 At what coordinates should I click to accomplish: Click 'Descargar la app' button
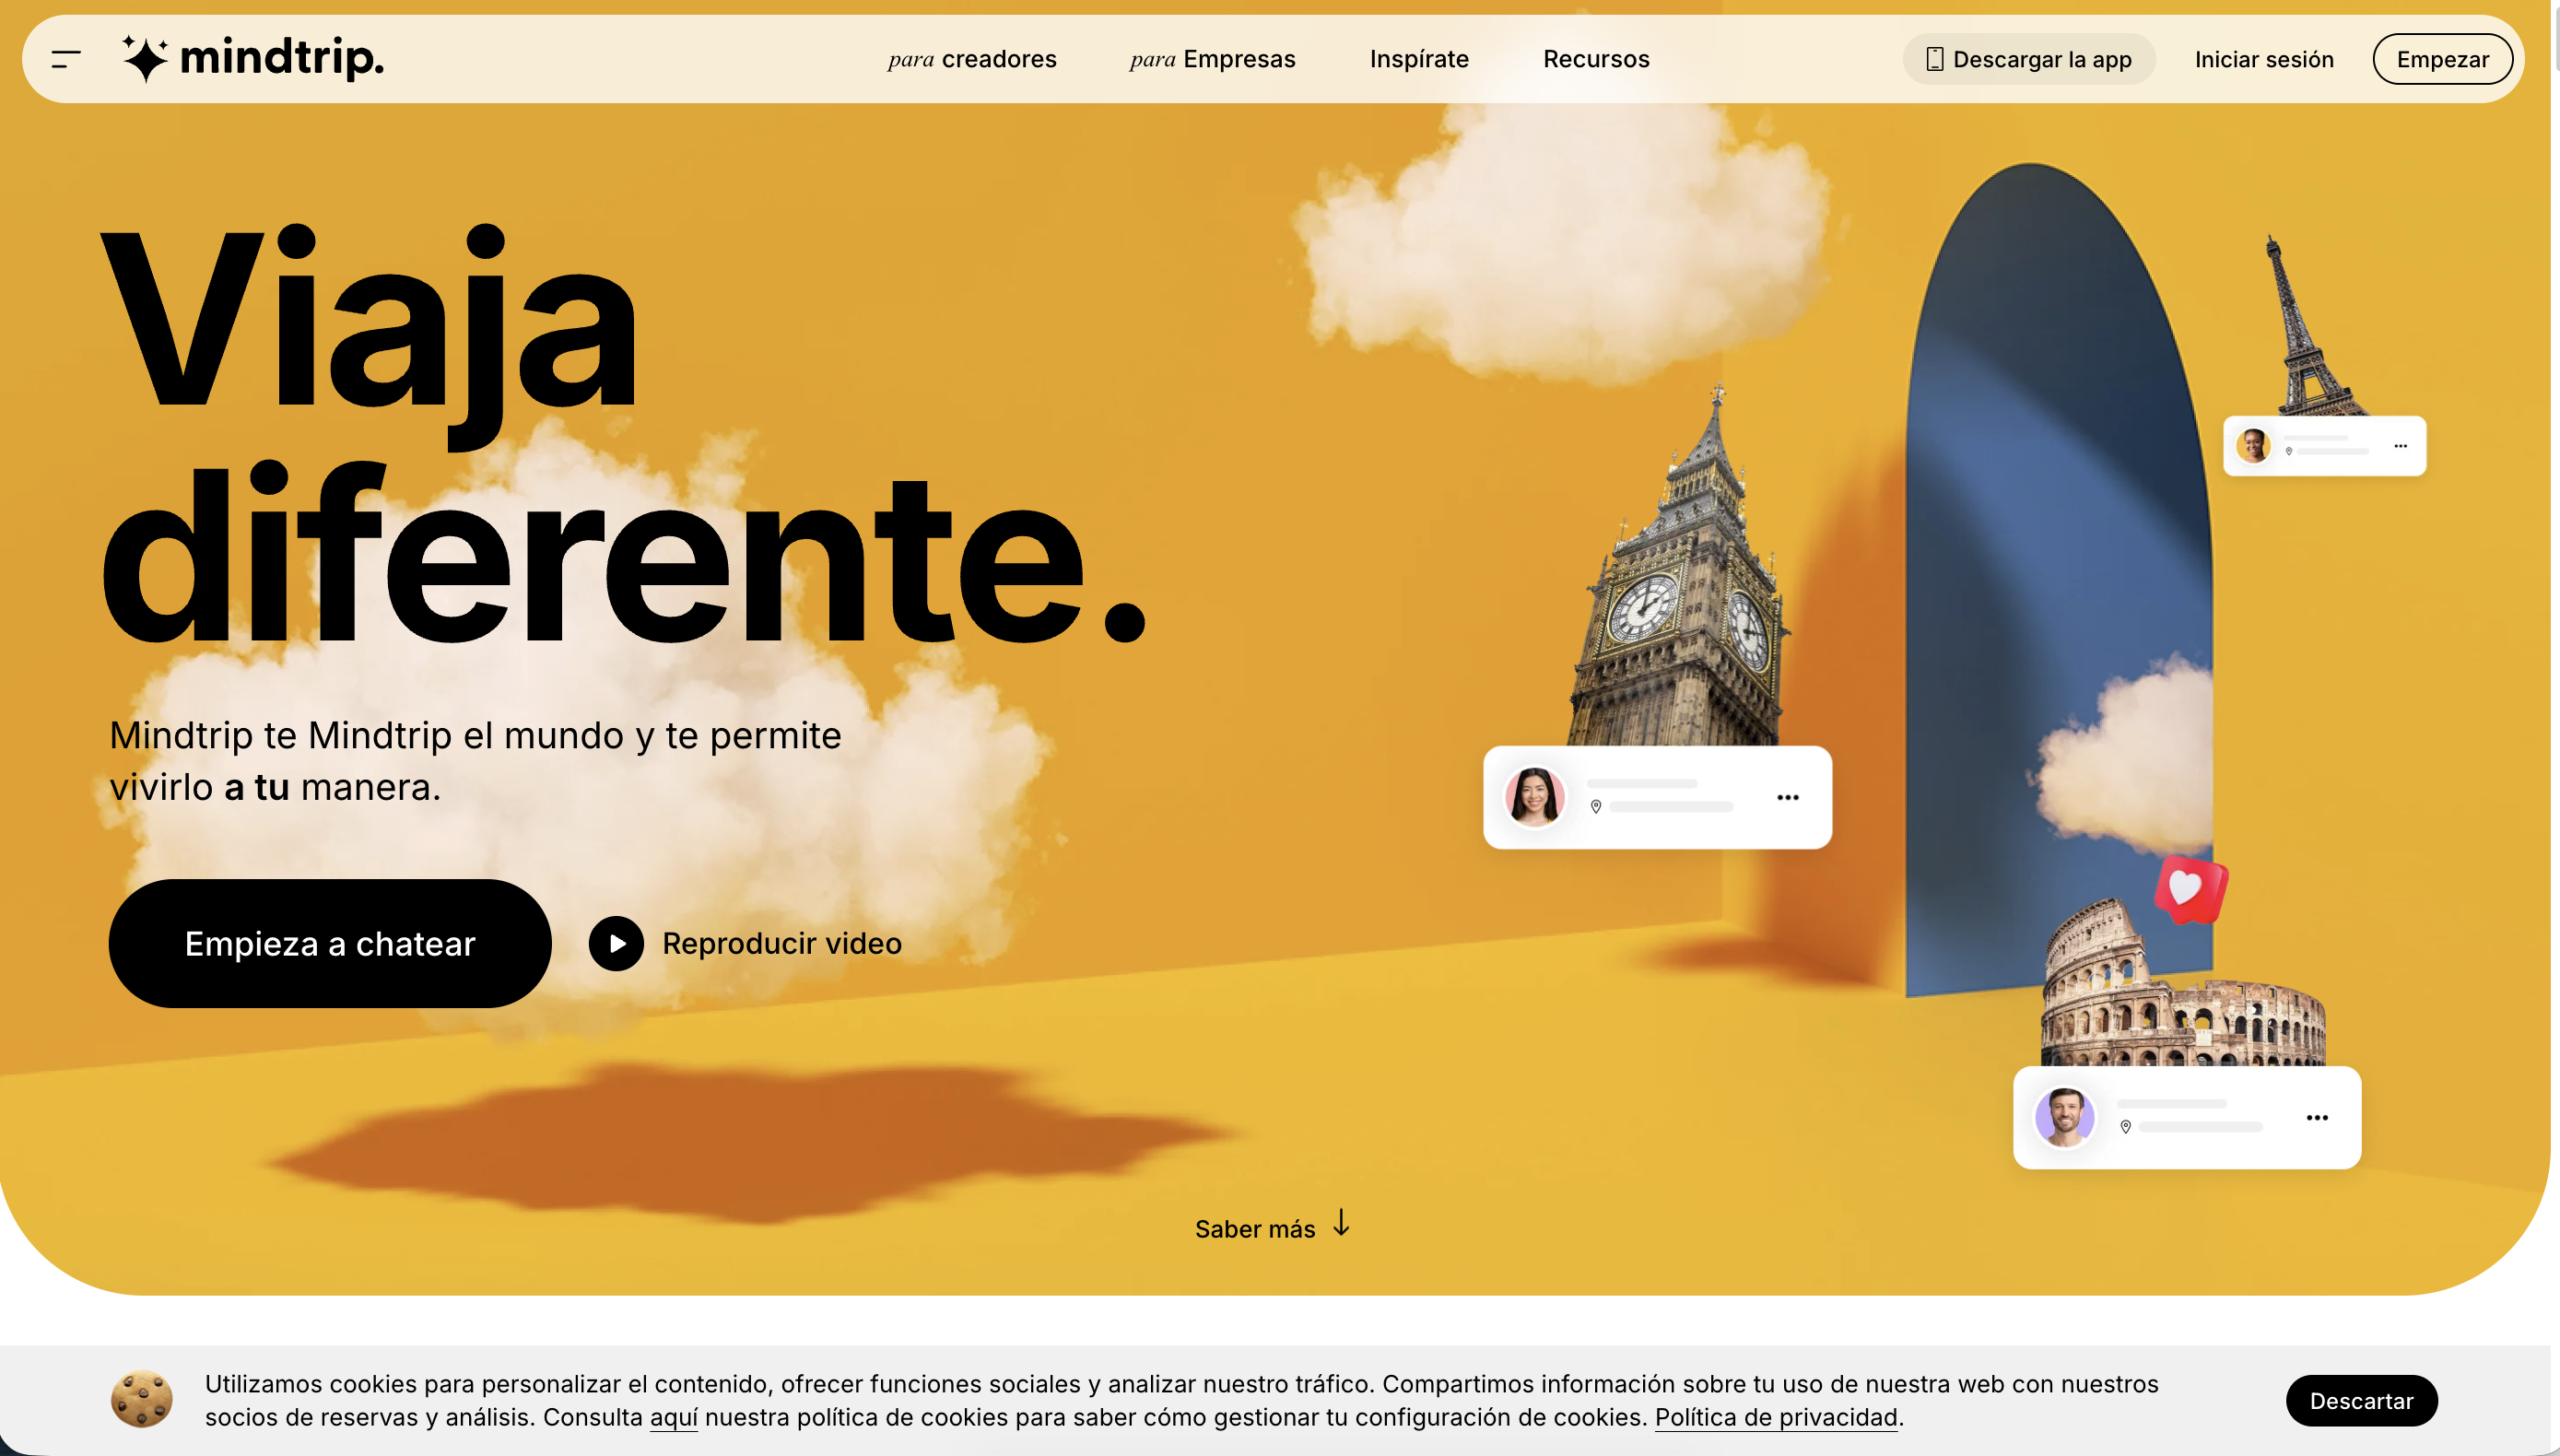(2028, 59)
